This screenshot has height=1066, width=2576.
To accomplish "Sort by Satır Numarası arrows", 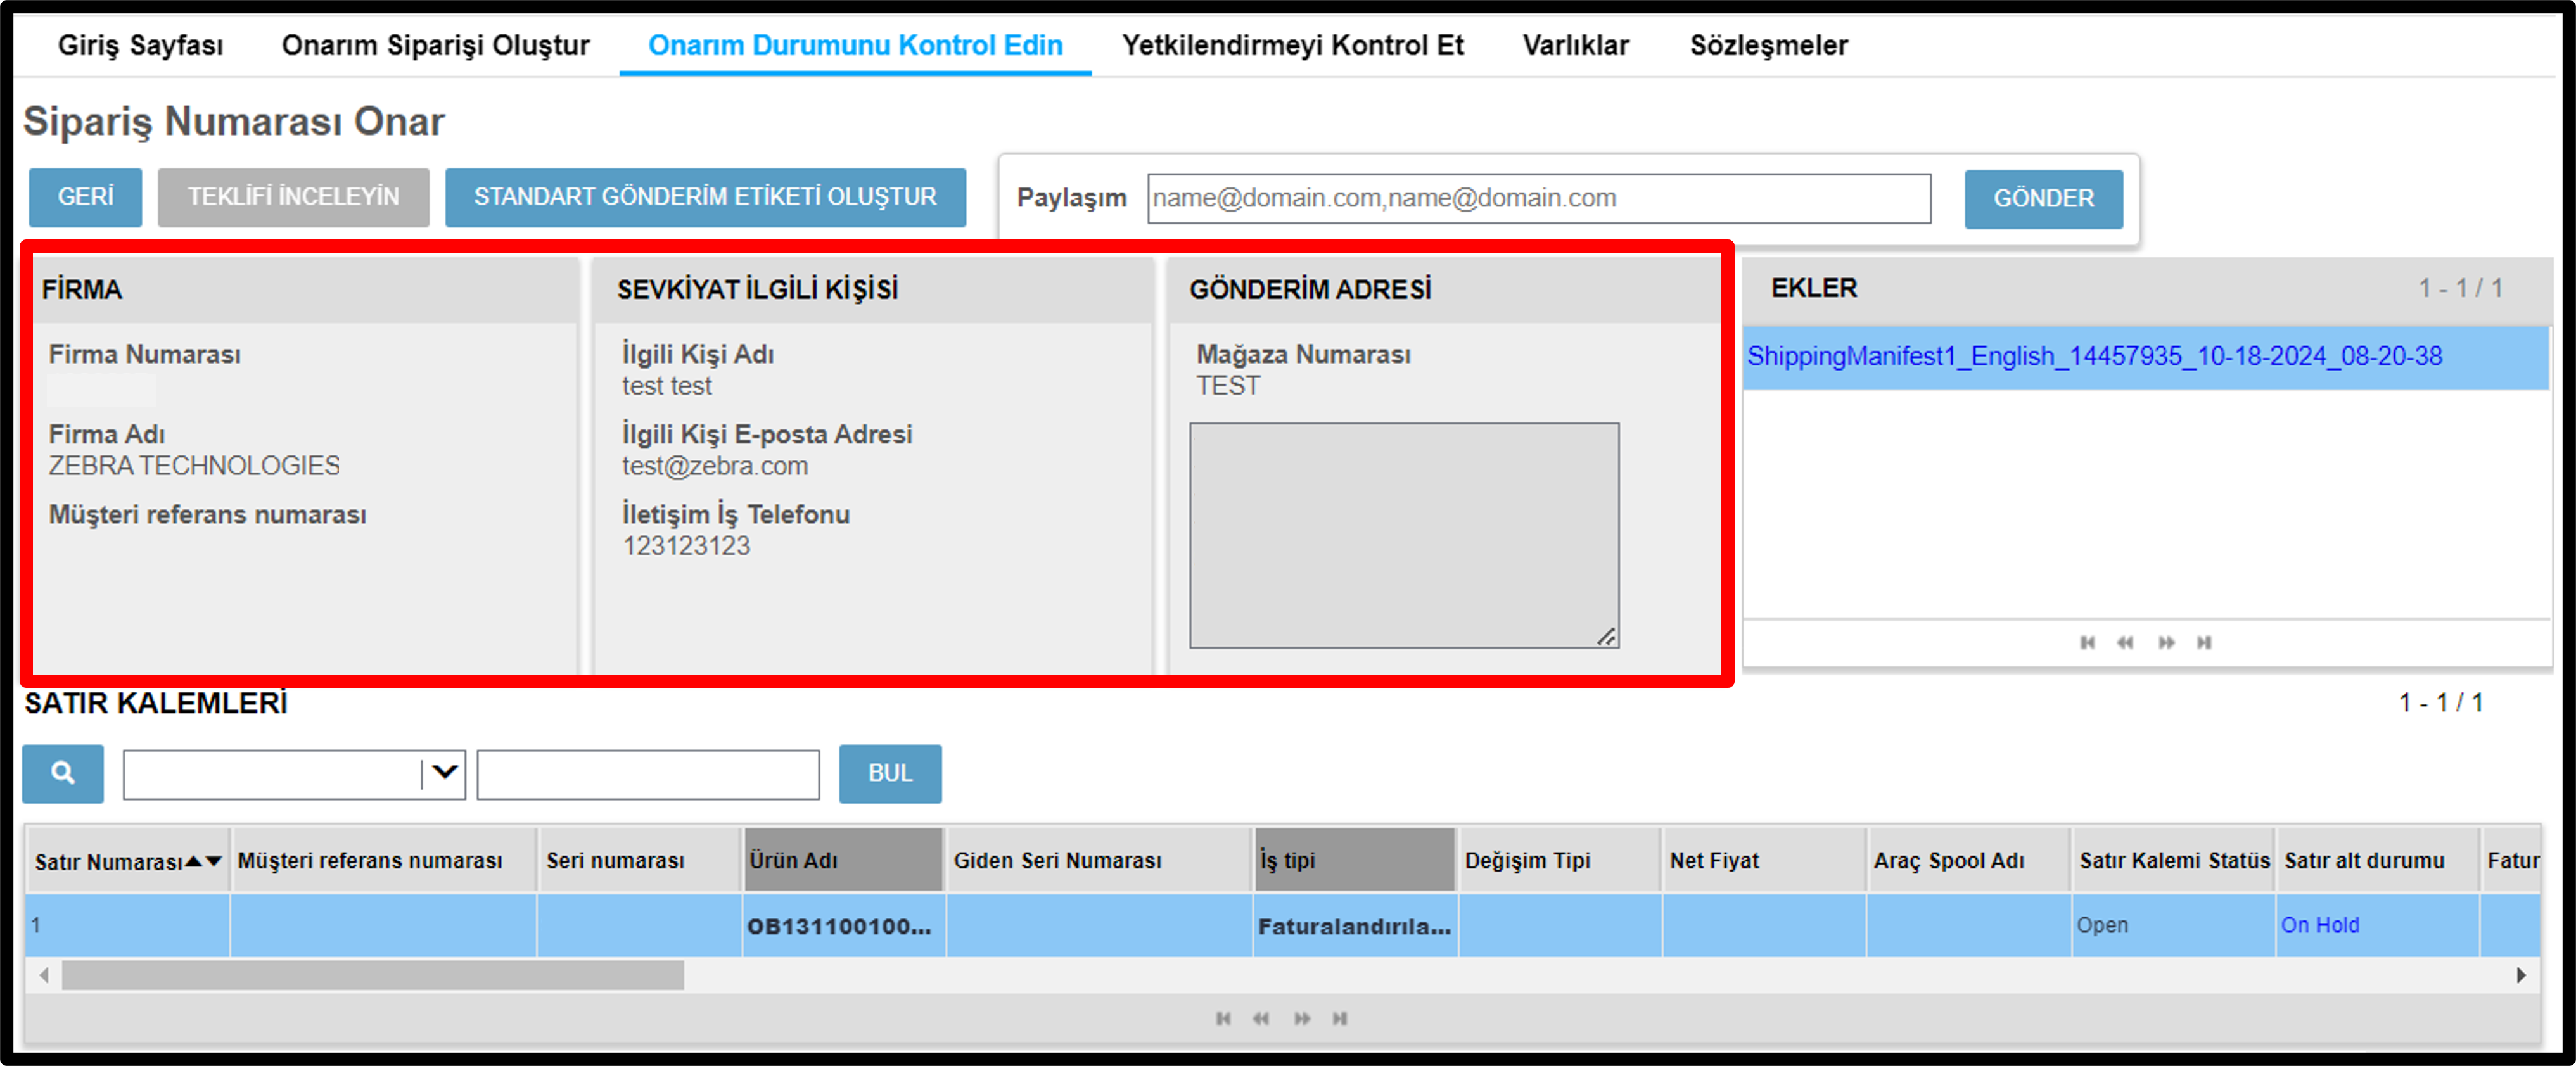I will 203,861.
